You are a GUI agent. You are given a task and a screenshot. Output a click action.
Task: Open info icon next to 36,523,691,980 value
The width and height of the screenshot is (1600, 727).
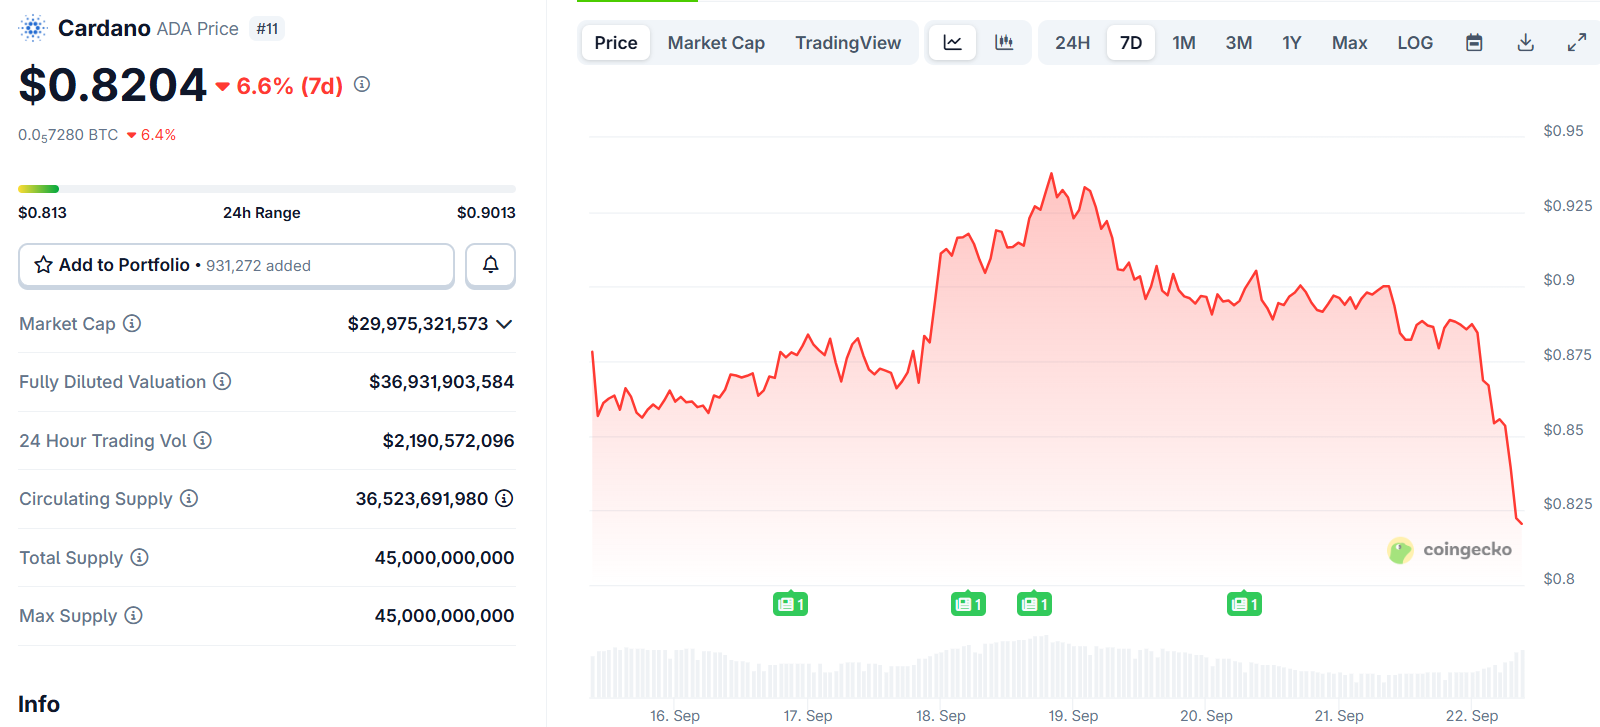coord(504,498)
